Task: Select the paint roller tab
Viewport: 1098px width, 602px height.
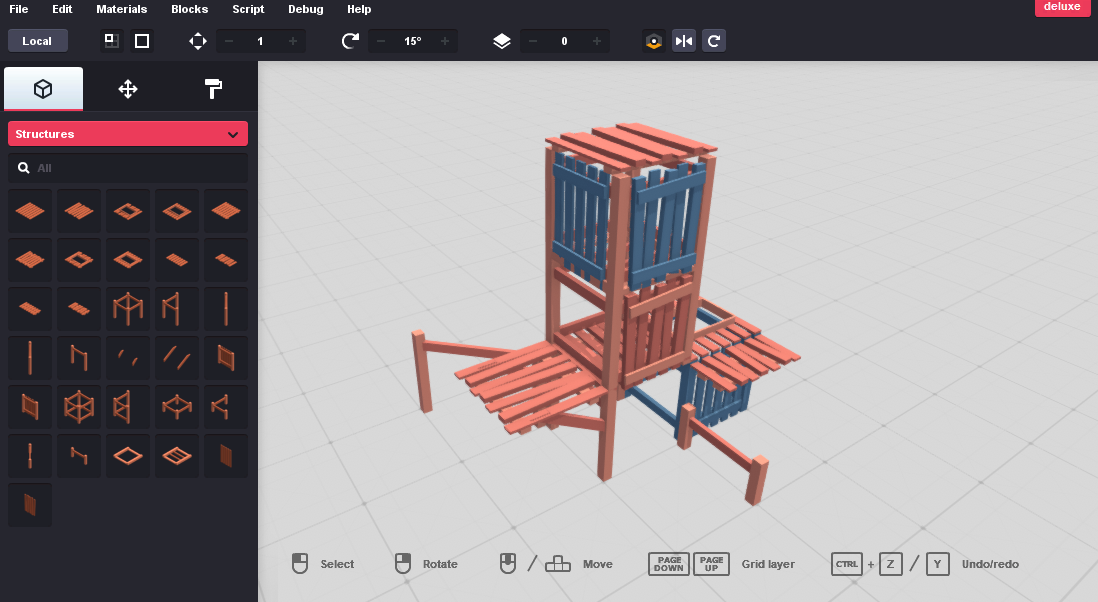Action: (x=213, y=89)
